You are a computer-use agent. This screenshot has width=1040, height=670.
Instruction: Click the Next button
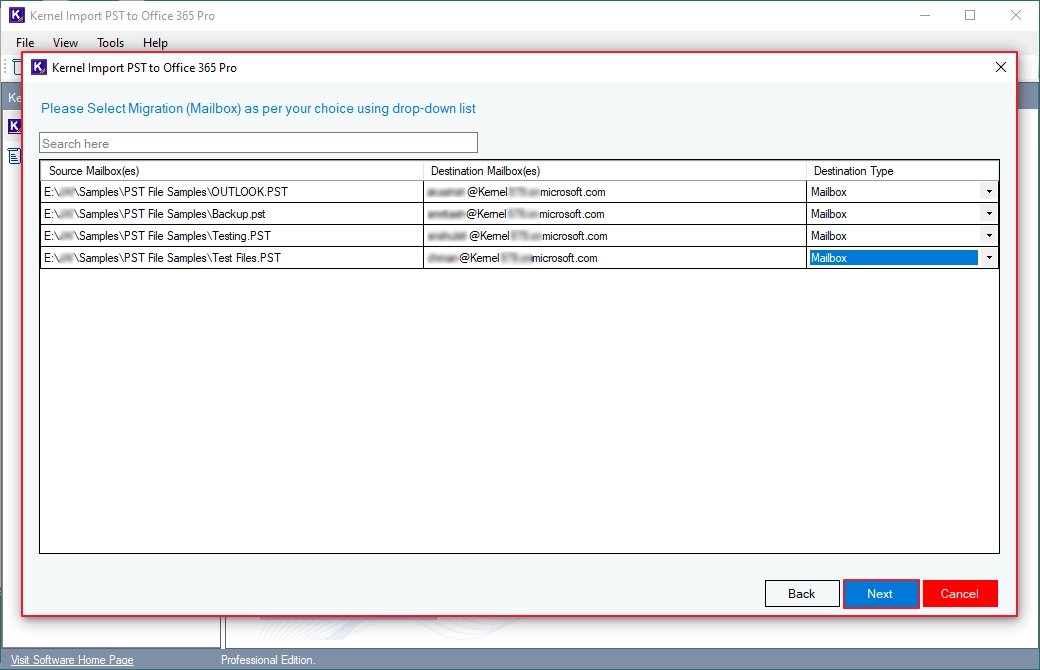[x=880, y=594]
